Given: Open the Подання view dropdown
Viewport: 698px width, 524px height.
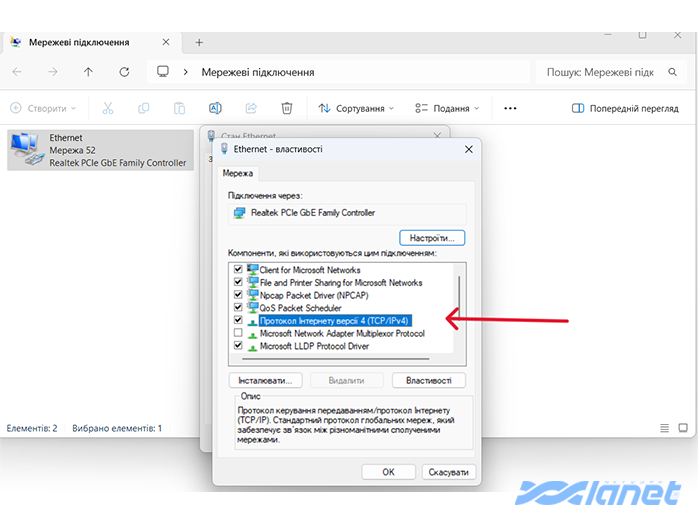Looking at the screenshot, I should [446, 108].
